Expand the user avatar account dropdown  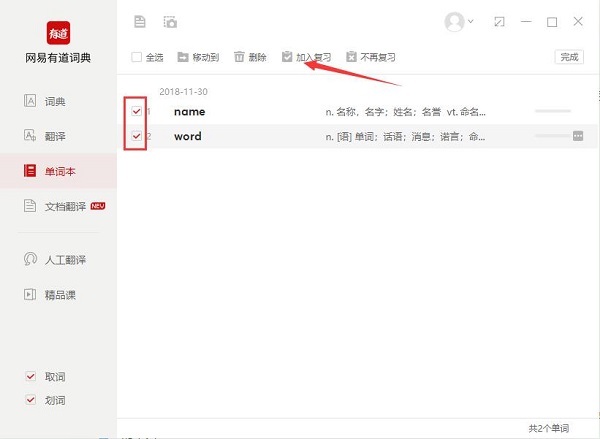click(460, 21)
